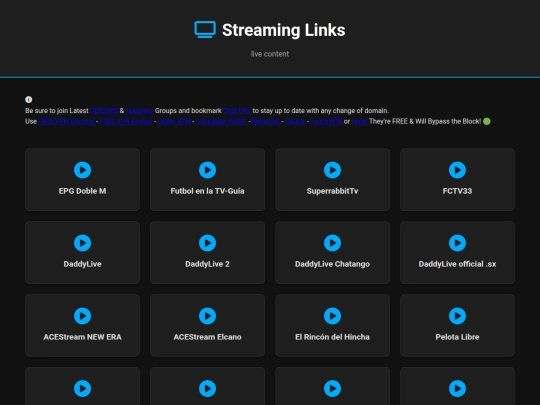The width and height of the screenshot is (540, 405).
Task: Follow the Chat URL link
Action: click(x=237, y=111)
